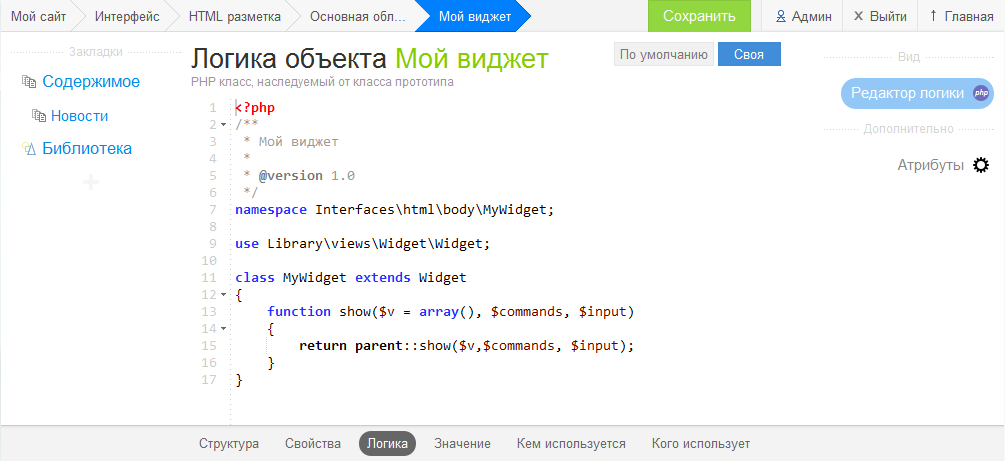Go to Главная page
Image resolution: width=1005 pixels, height=461 pixels.
(961, 17)
